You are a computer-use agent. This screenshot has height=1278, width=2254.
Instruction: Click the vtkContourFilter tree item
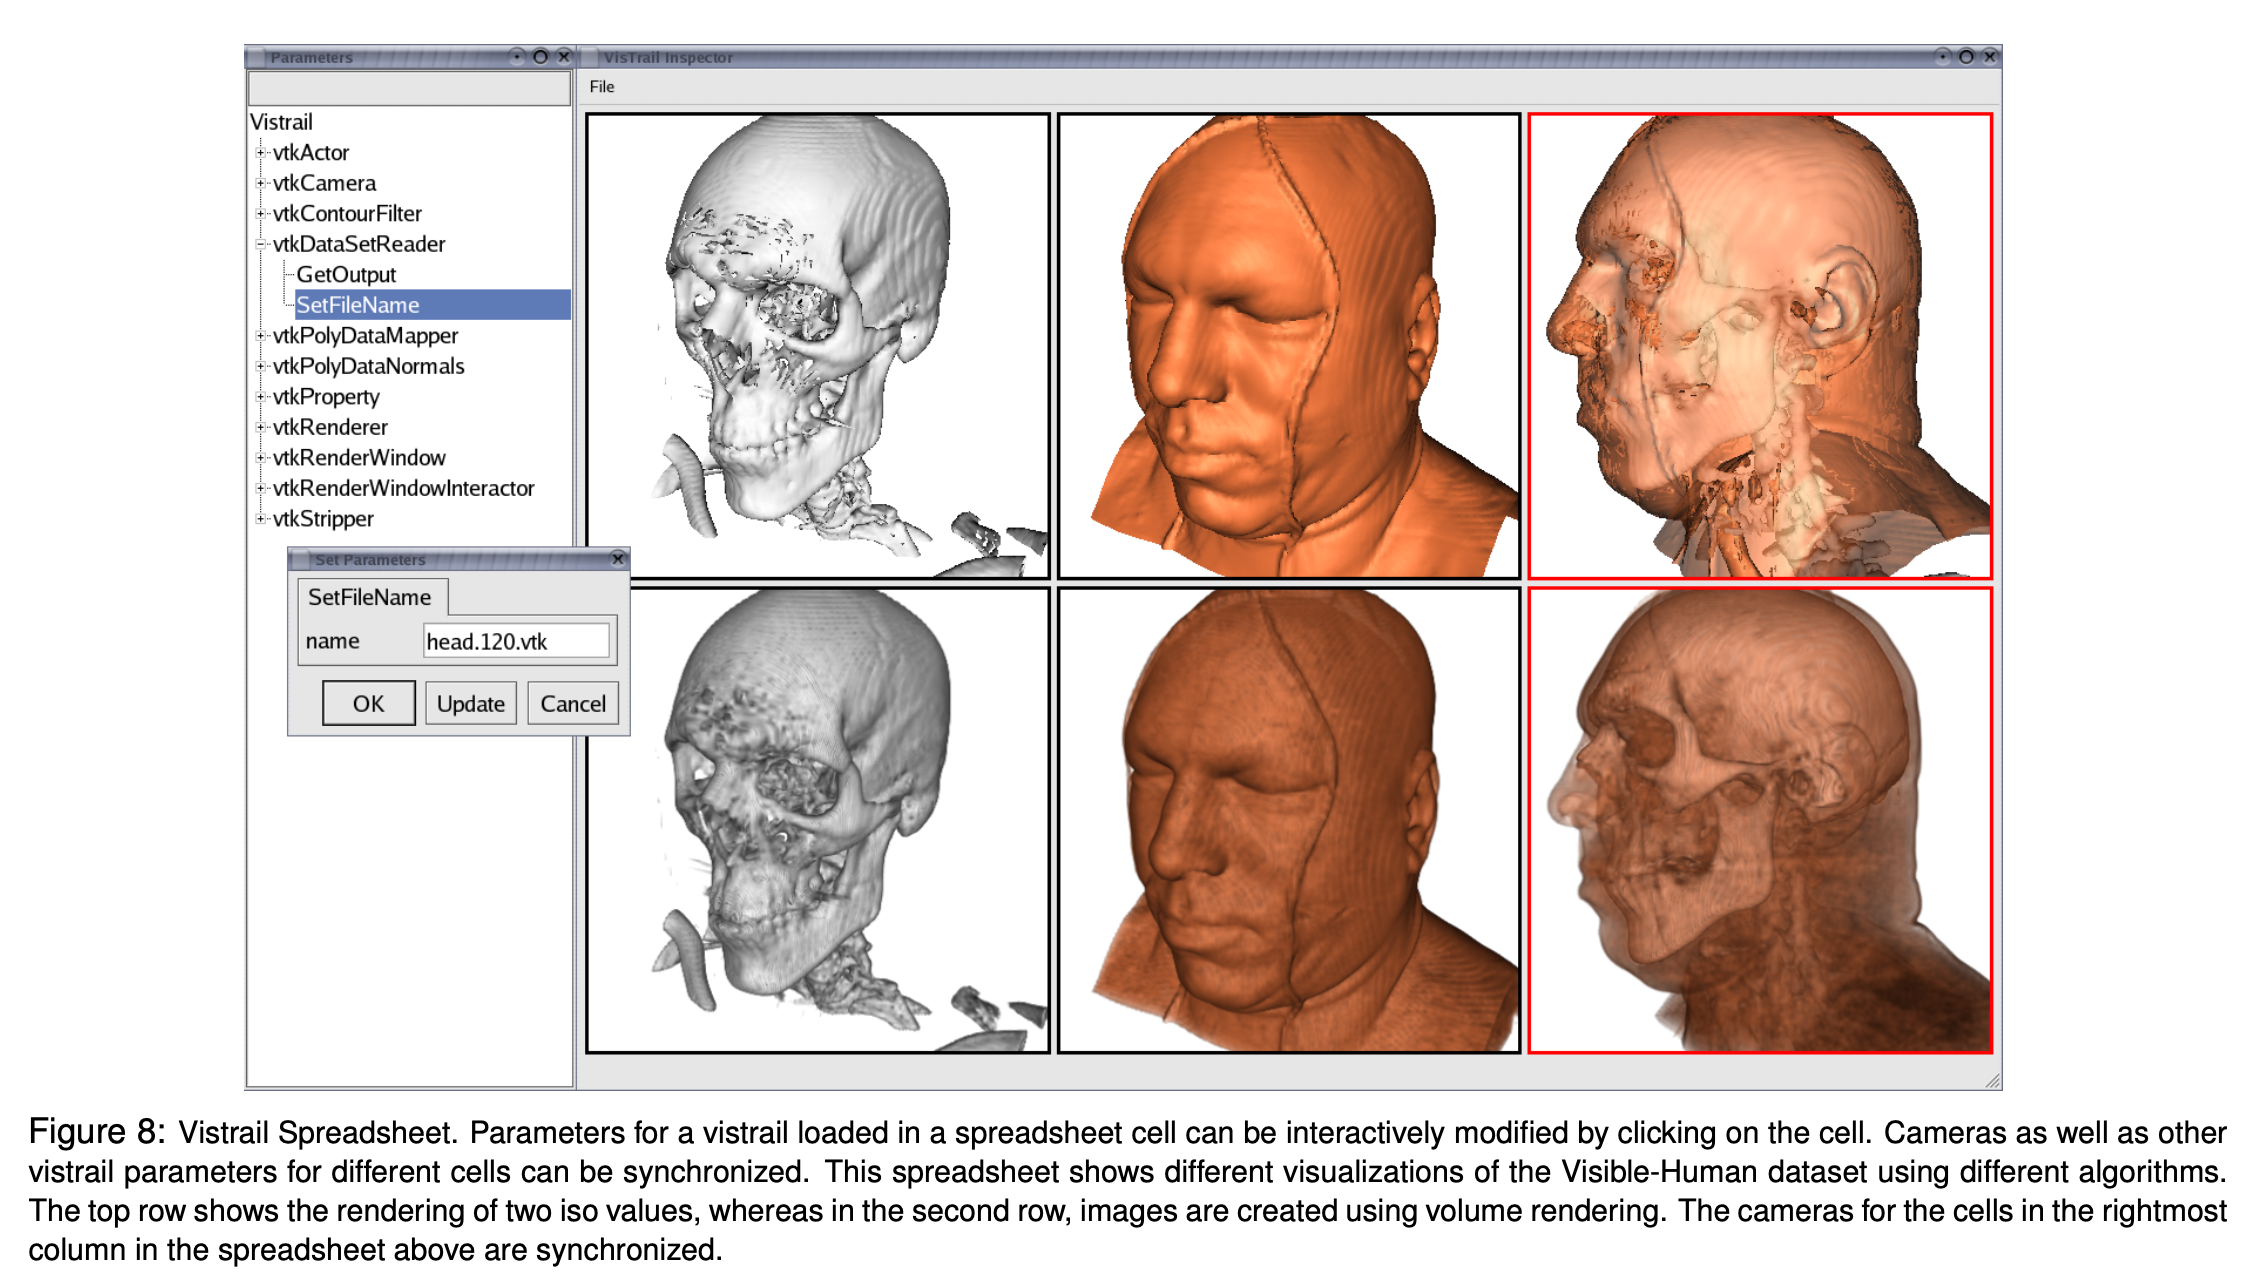coord(347,213)
